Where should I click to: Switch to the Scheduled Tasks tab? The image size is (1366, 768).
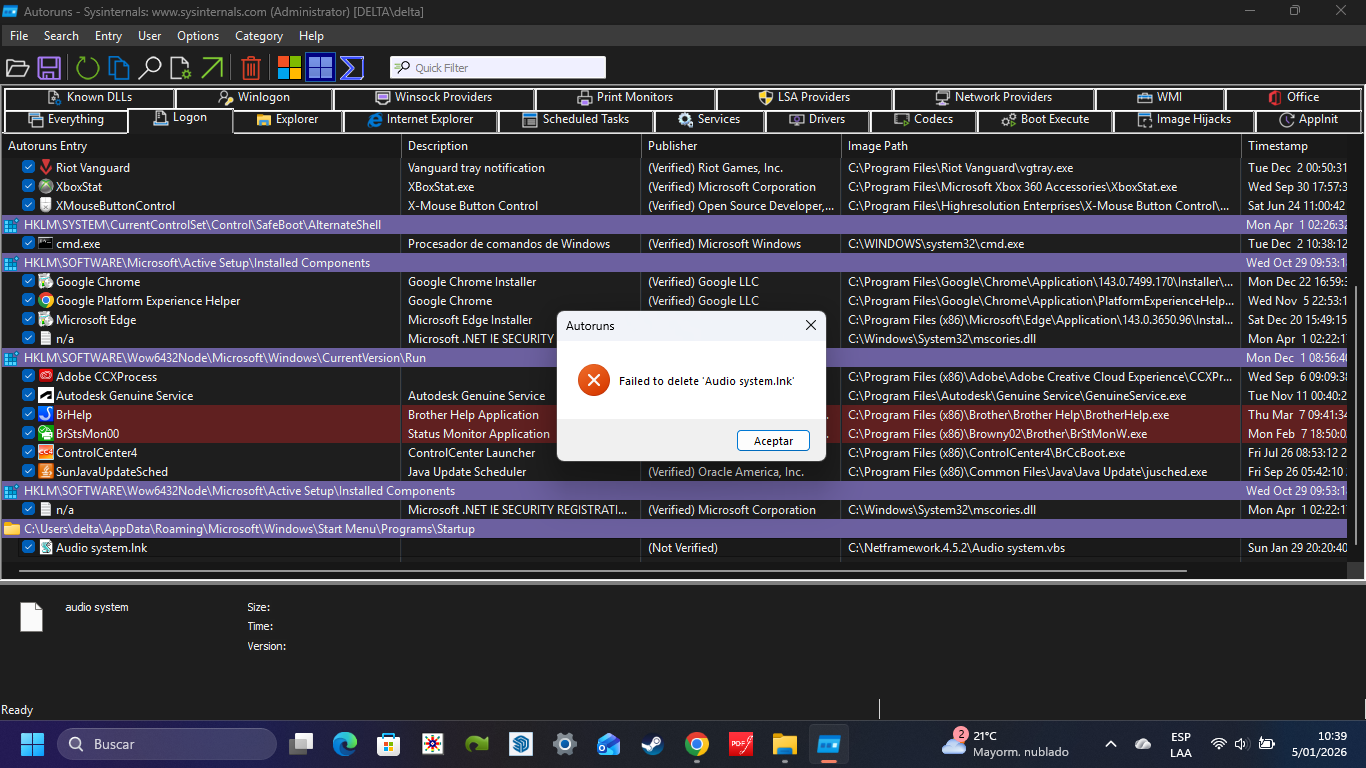click(x=577, y=120)
